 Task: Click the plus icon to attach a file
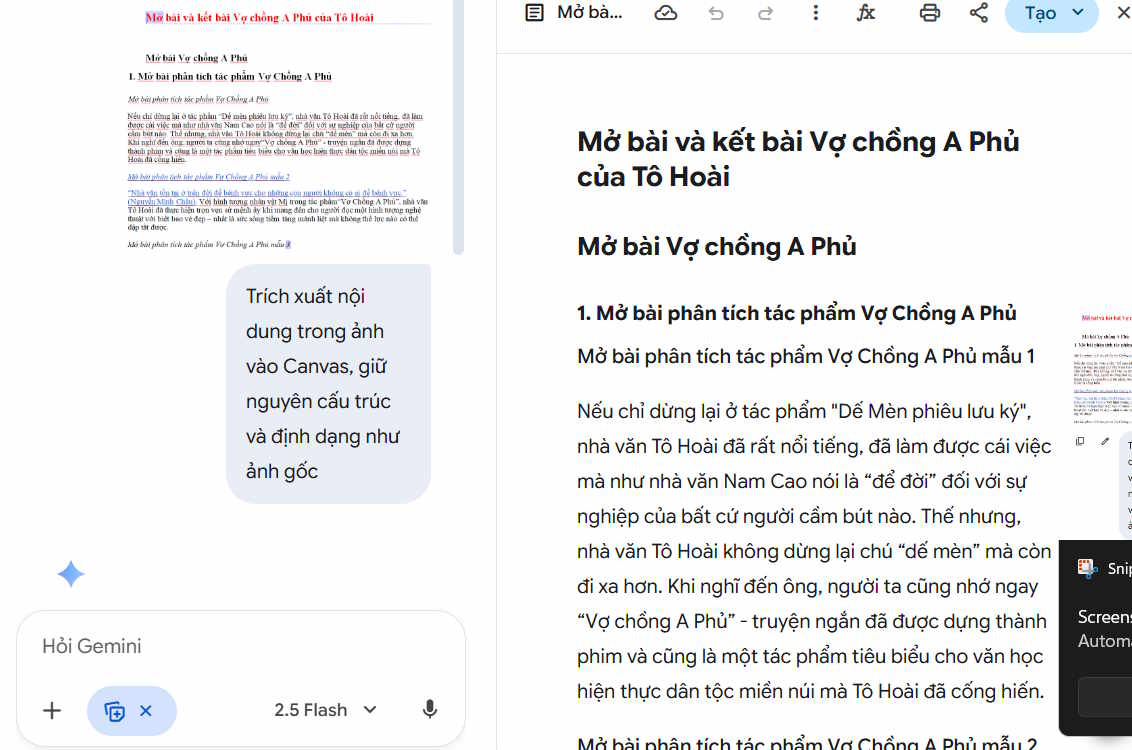tap(52, 710)
